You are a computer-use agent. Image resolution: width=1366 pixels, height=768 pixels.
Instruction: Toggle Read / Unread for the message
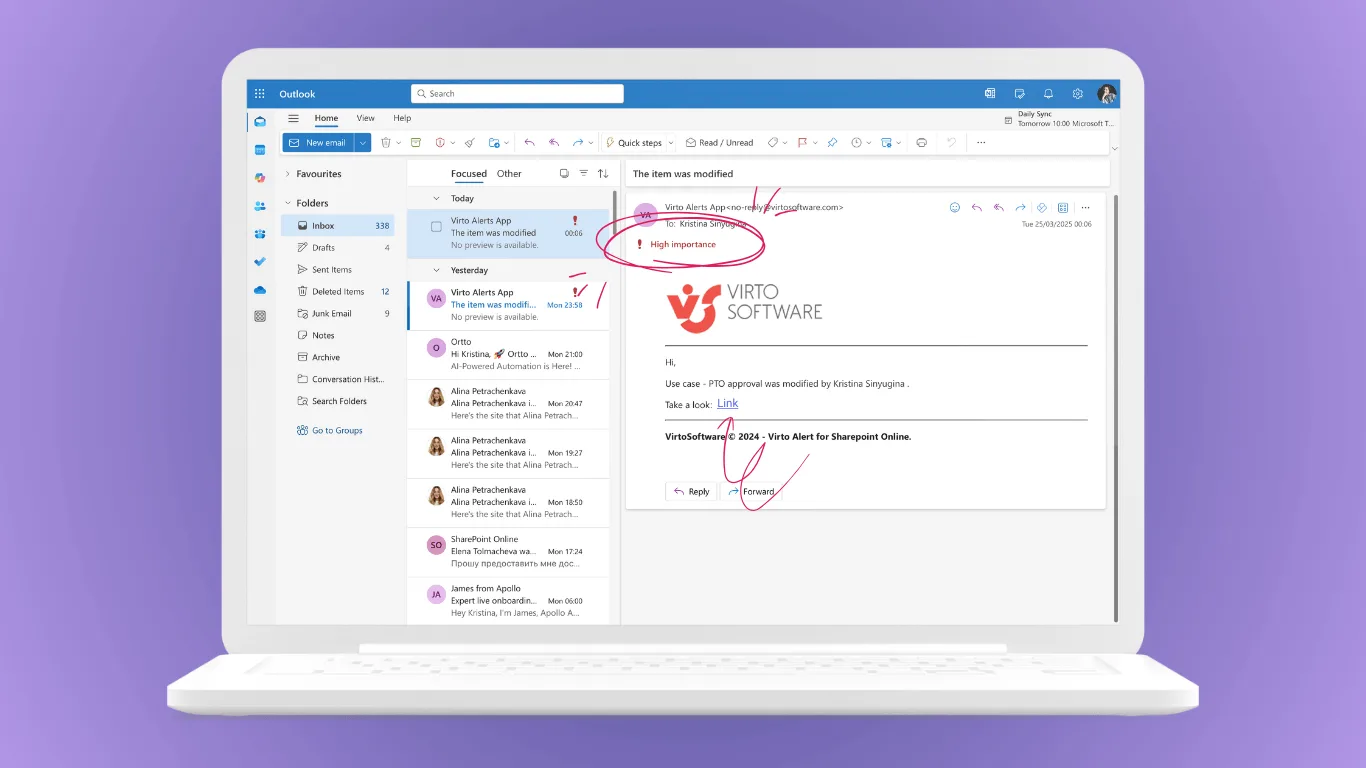tap(719, 143)
